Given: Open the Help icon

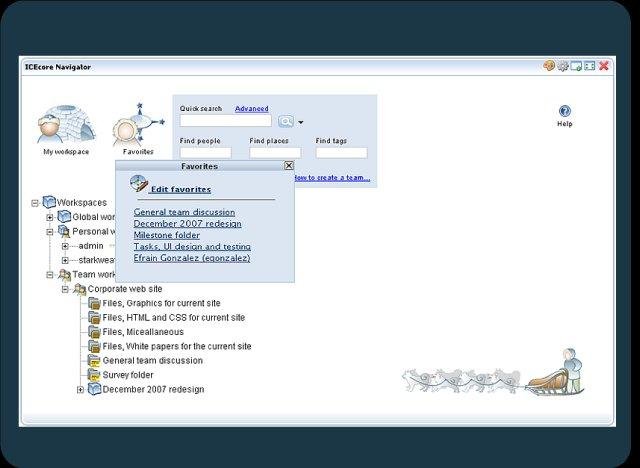Looking at the screenshot, I should tap(564, 112).
